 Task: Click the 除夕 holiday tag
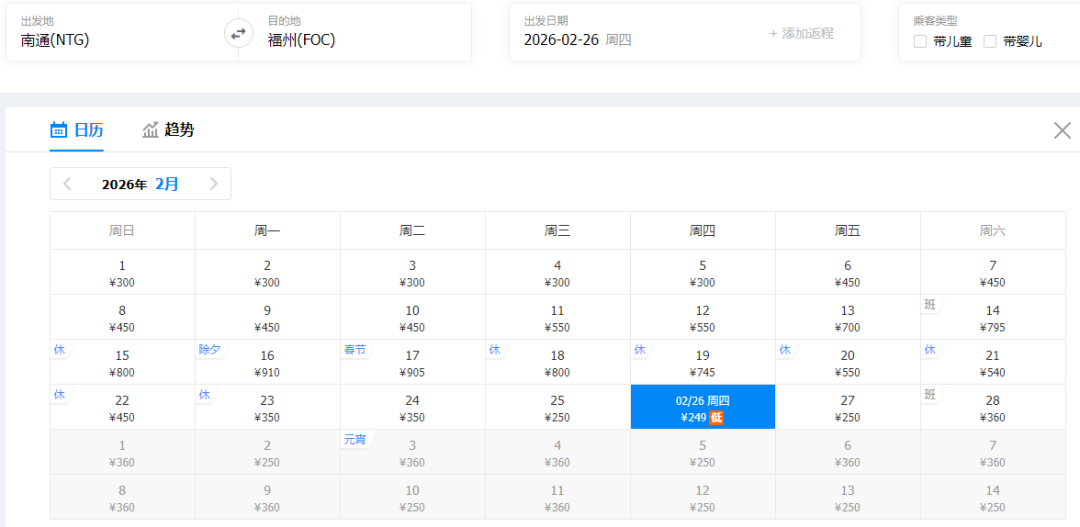click(x=209, y=350)
